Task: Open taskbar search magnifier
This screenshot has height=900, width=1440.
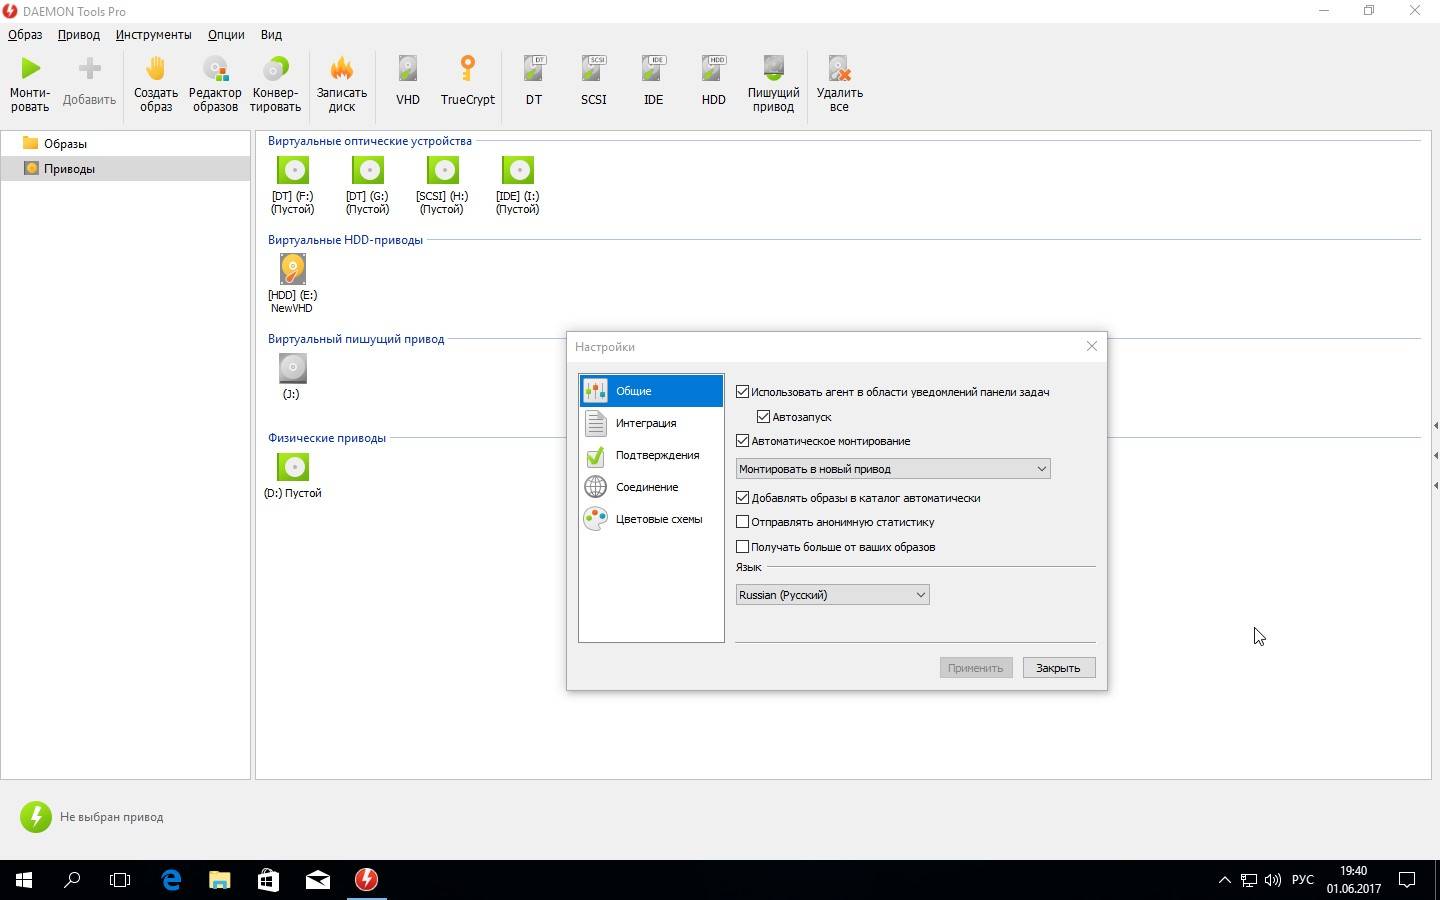Action: [72, 880]
